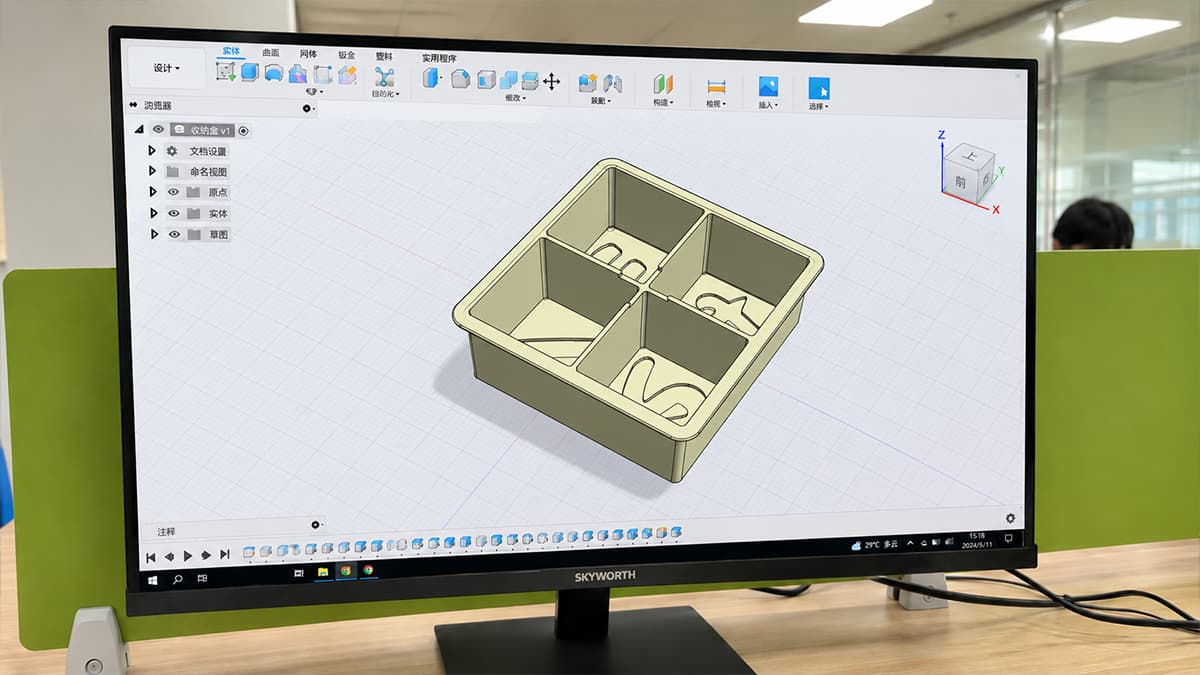Select the 命名视图 folder row
Screen dimensions: 1200x675
pos(197,172)
